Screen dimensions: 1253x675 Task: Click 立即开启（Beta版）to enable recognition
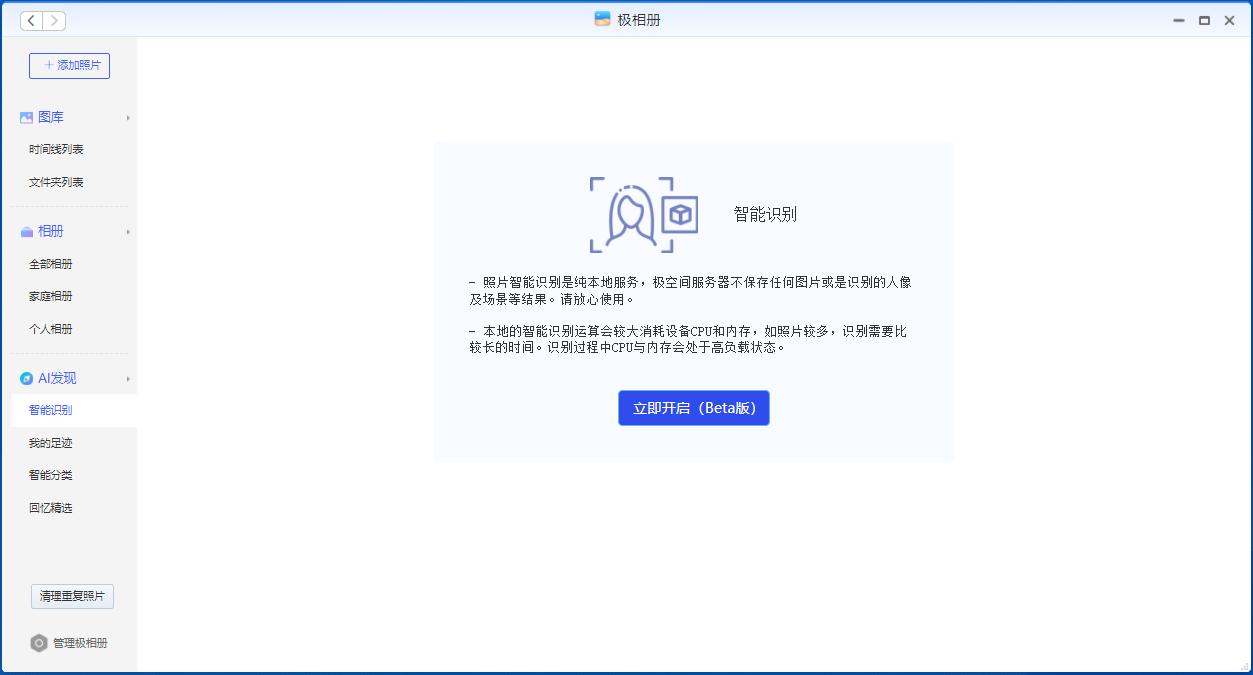point(693,407)
